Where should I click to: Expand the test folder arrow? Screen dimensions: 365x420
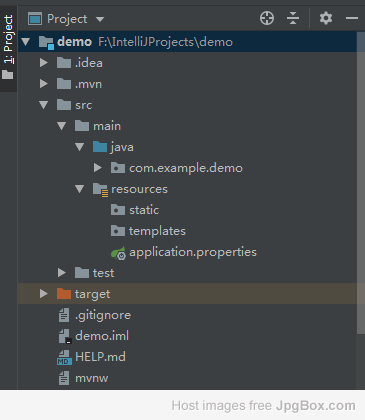62,273
